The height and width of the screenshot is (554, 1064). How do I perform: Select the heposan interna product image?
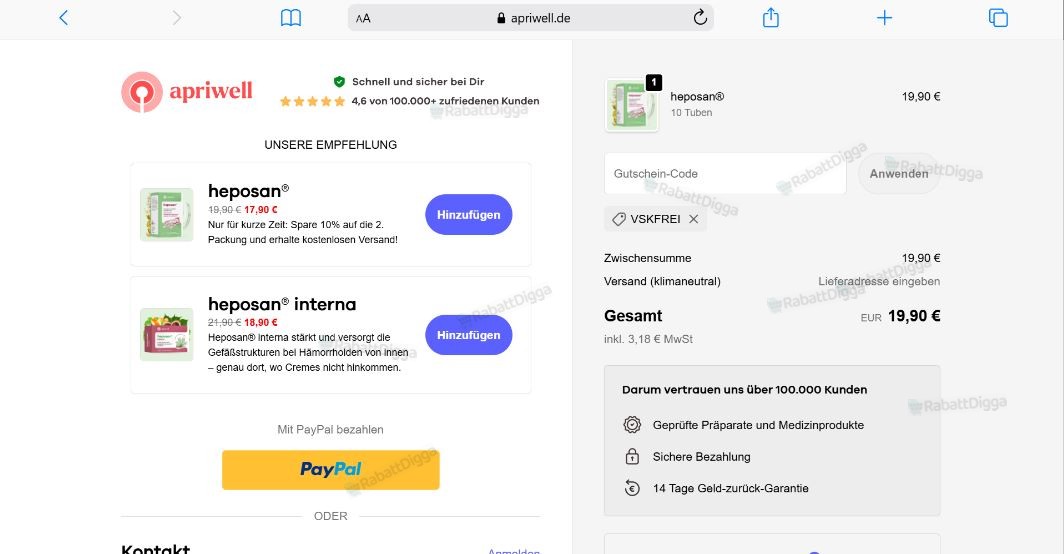(166, 334)
